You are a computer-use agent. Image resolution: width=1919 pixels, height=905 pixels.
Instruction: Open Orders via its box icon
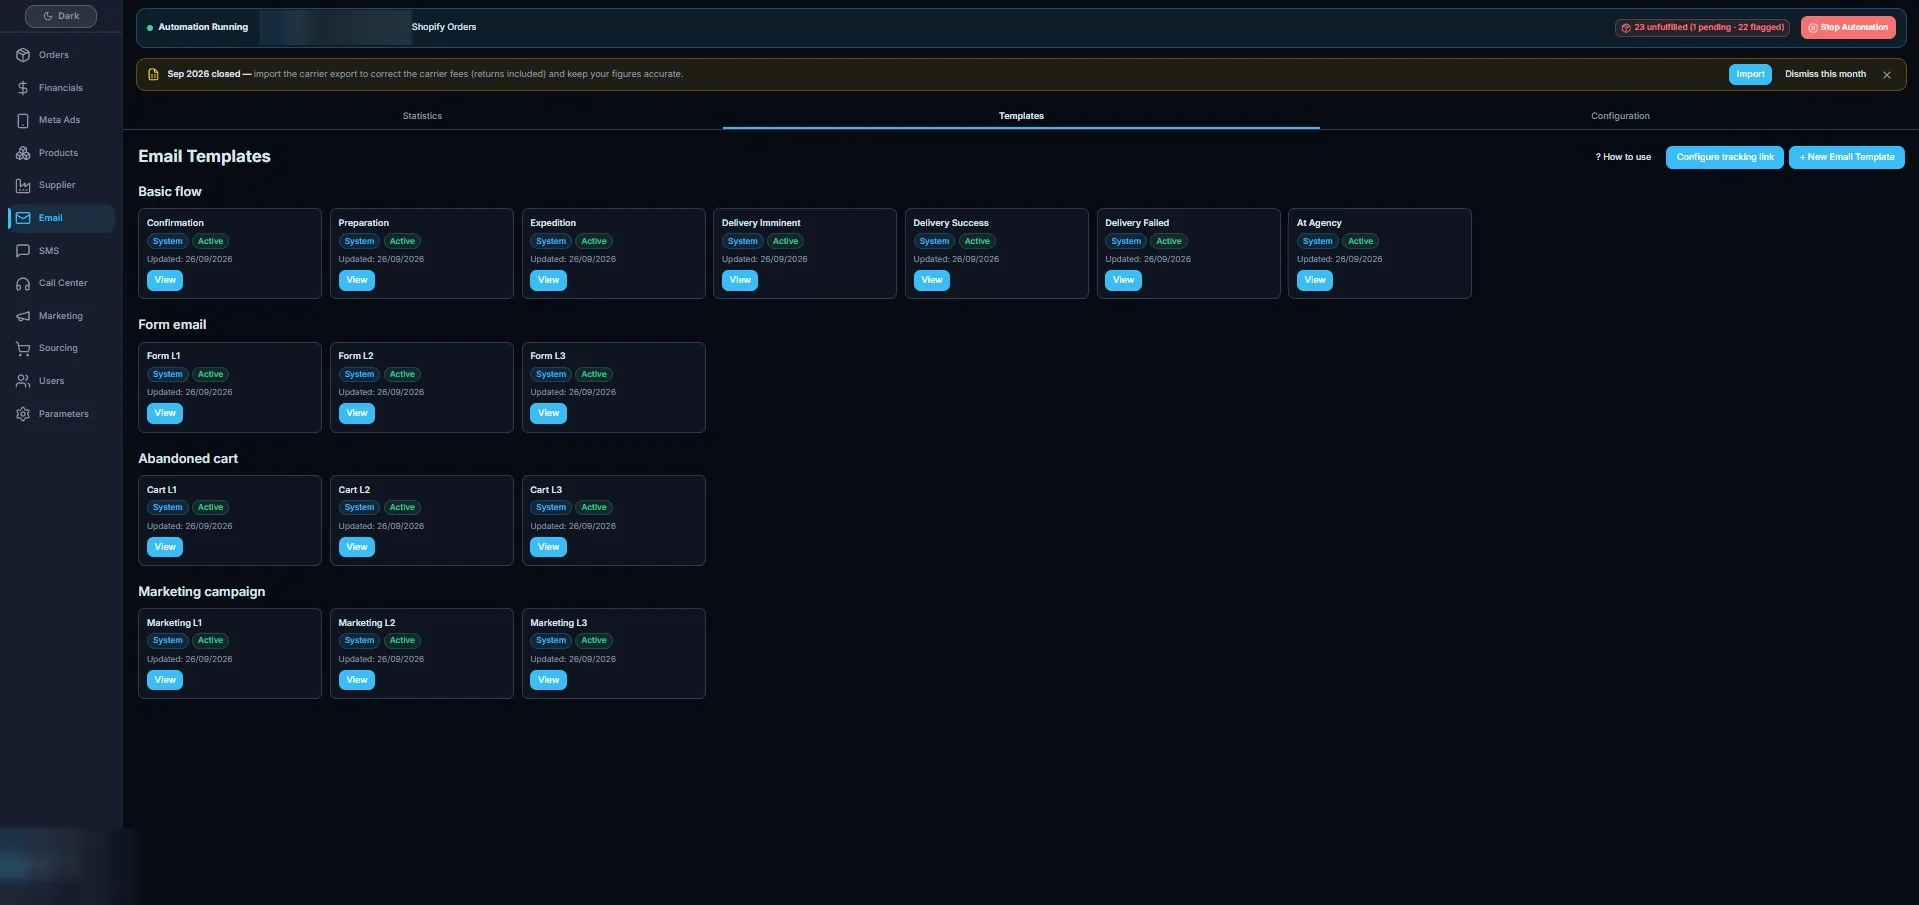(23, 55)
